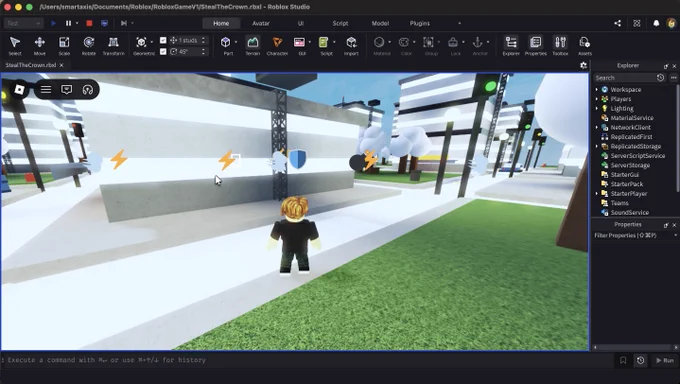Expand the StarterPlayer node

[x=597, y=194]
